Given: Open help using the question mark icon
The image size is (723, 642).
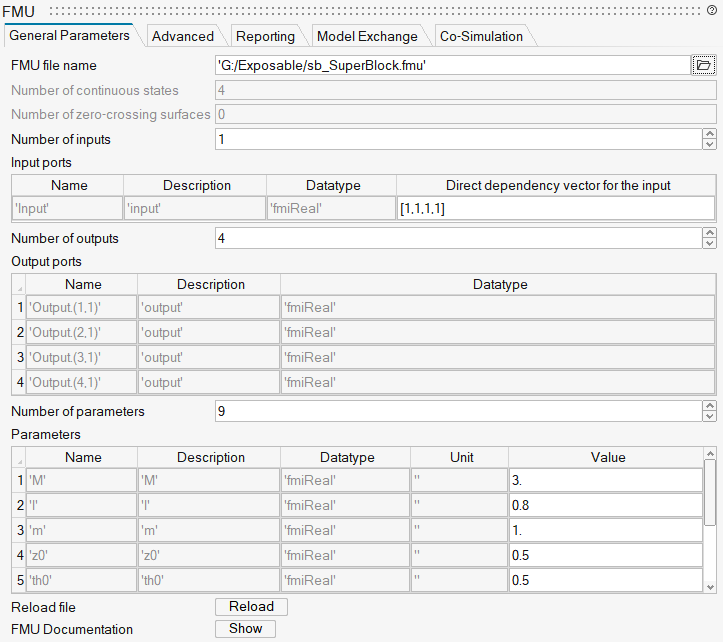Looking at the screenshot, I should pyautogui.click(x=711, y=10).
